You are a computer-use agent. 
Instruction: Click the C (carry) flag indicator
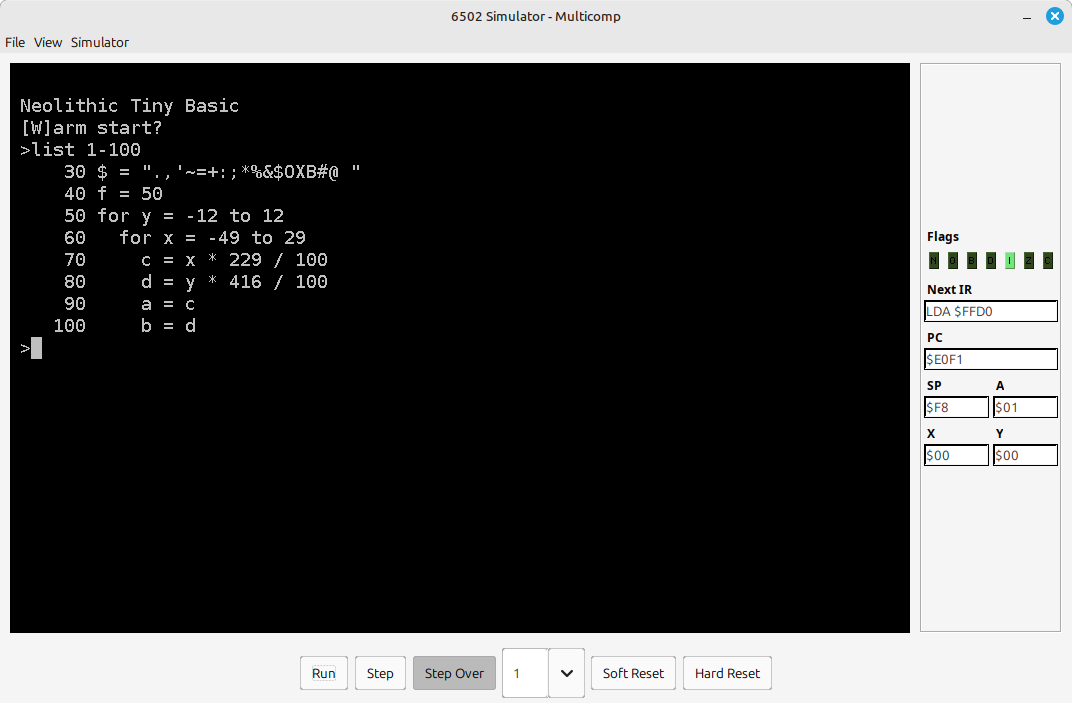pos(1048,261)
